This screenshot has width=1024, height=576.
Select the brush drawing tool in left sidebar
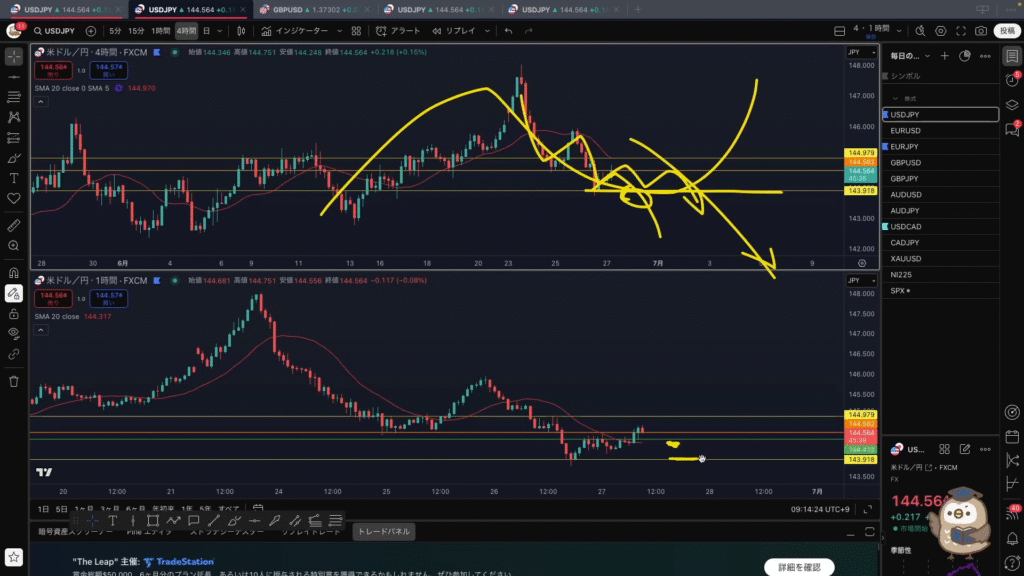[x=14, y=158]
